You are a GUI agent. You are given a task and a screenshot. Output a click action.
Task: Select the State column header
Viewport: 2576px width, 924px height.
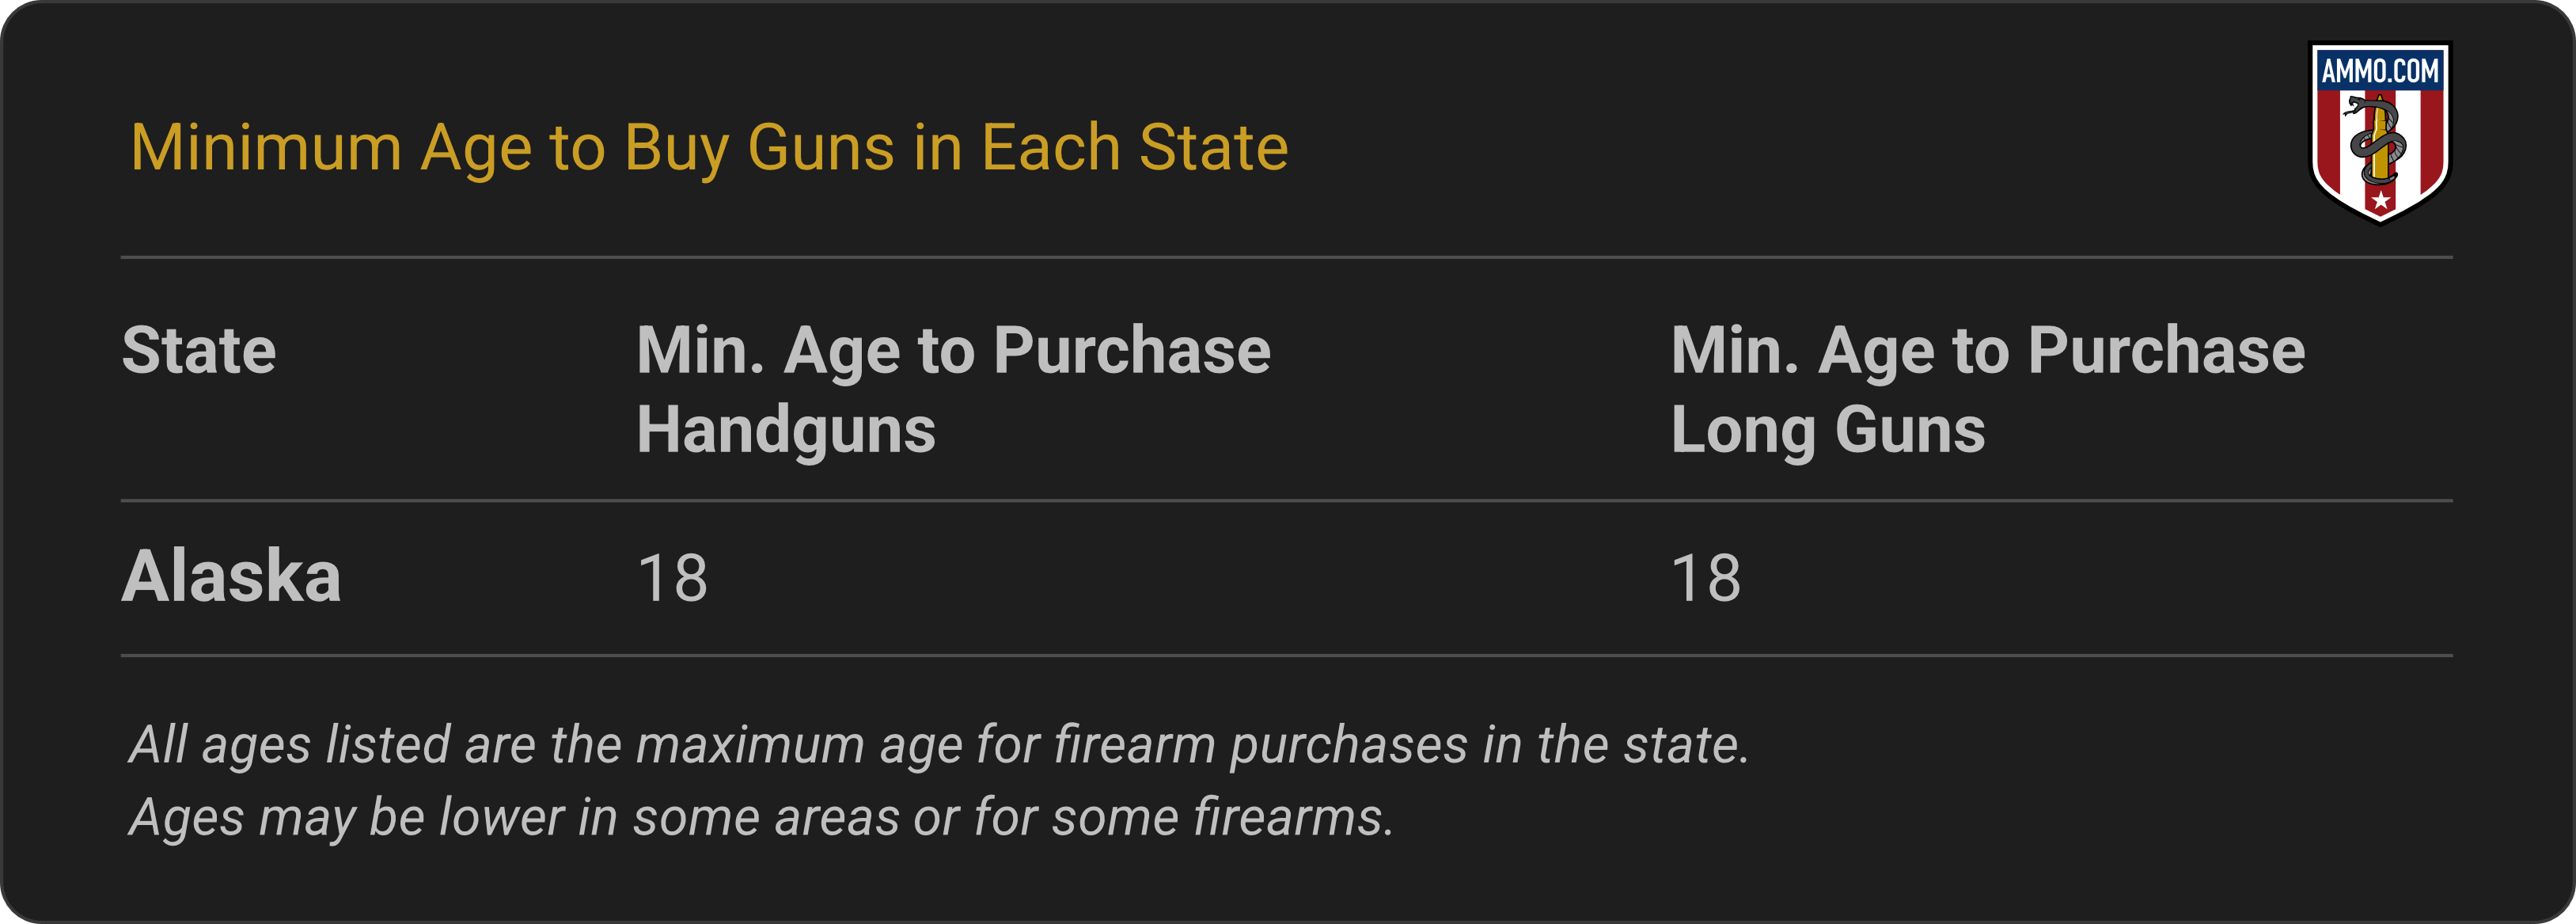pyautogui.click(x=199, y=351)
